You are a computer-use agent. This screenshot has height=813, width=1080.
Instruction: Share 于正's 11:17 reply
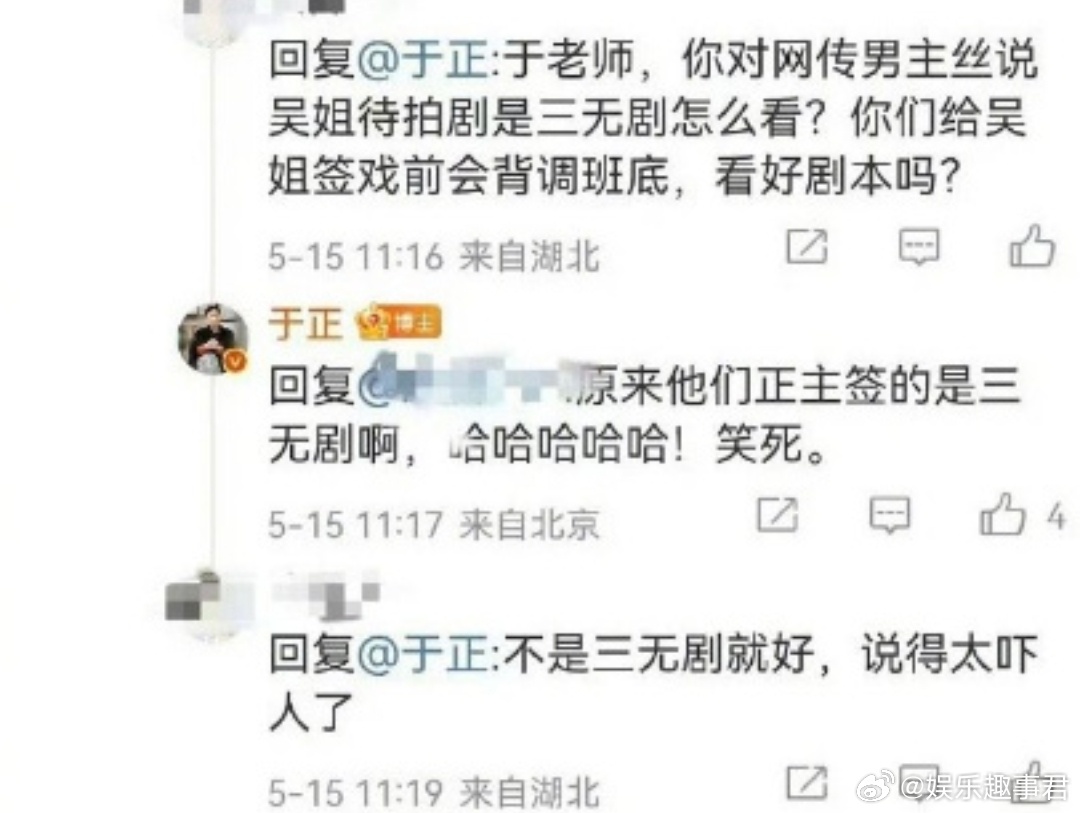(778, 515)
